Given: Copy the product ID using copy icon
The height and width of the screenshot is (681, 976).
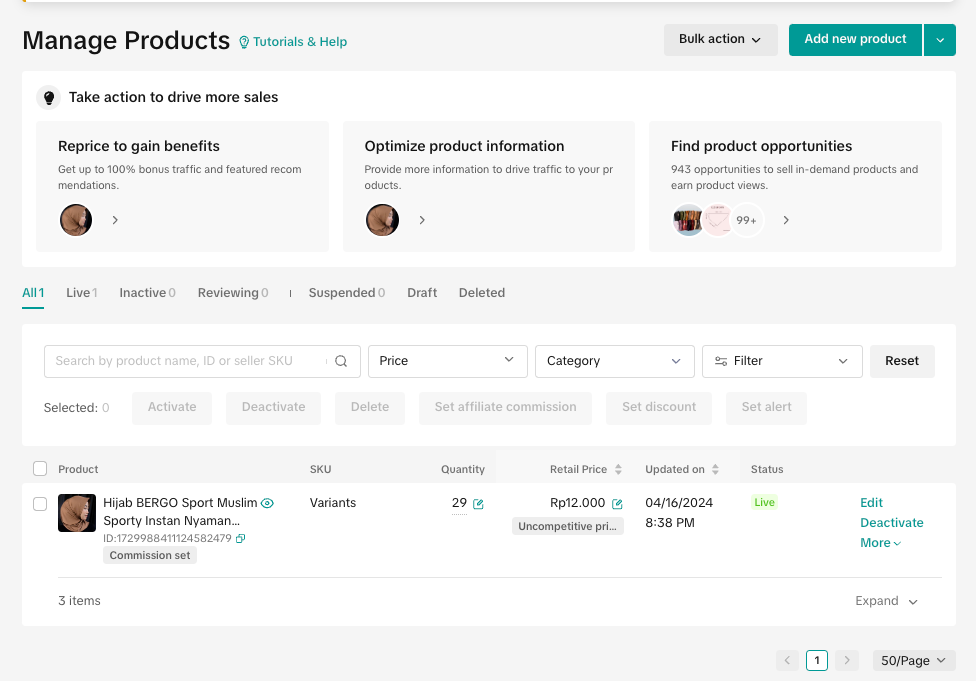Looking at the screenshot, I should [x=241, y=539].
